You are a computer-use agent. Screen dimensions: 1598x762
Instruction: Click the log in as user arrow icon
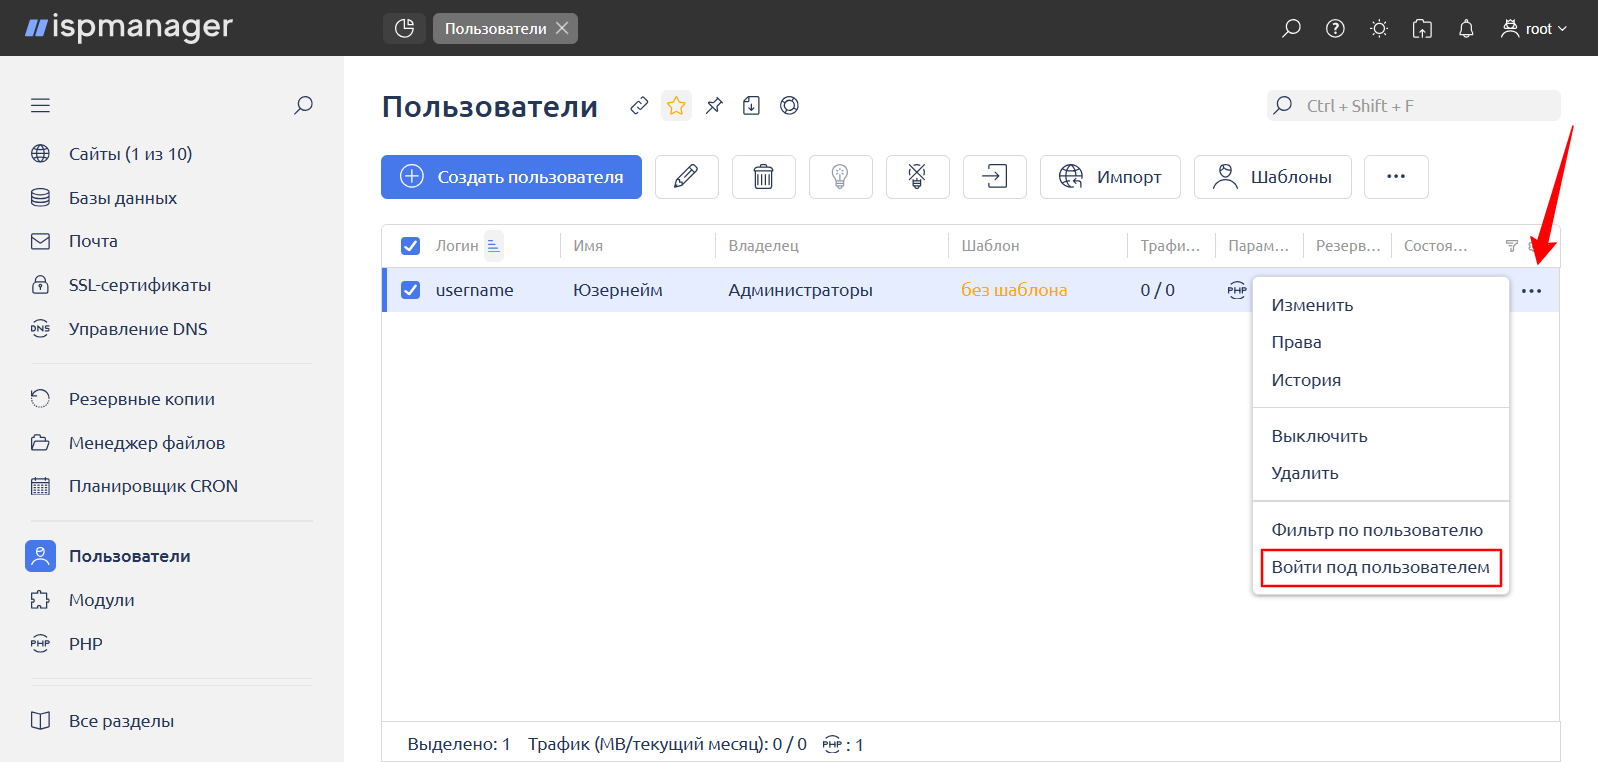point(994,177)
